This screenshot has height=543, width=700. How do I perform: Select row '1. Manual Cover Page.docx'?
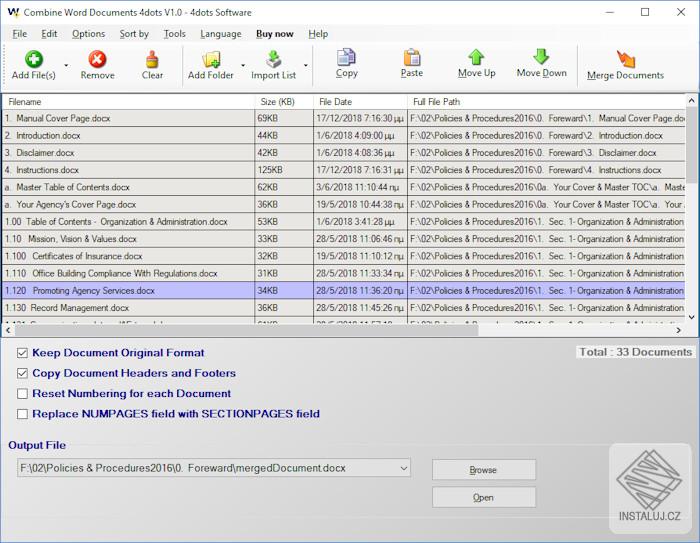[344, 118]
